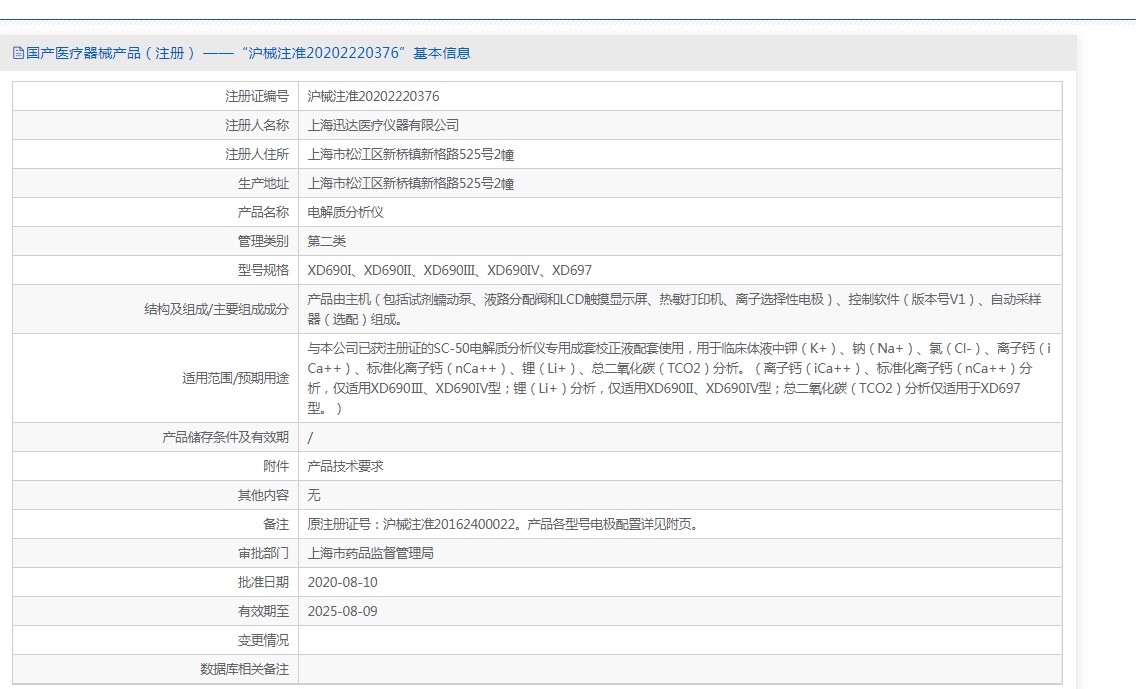Select product name 电解质分析仪
The width and height of the screenshot is (1136, 689).
tap(346, 212)
